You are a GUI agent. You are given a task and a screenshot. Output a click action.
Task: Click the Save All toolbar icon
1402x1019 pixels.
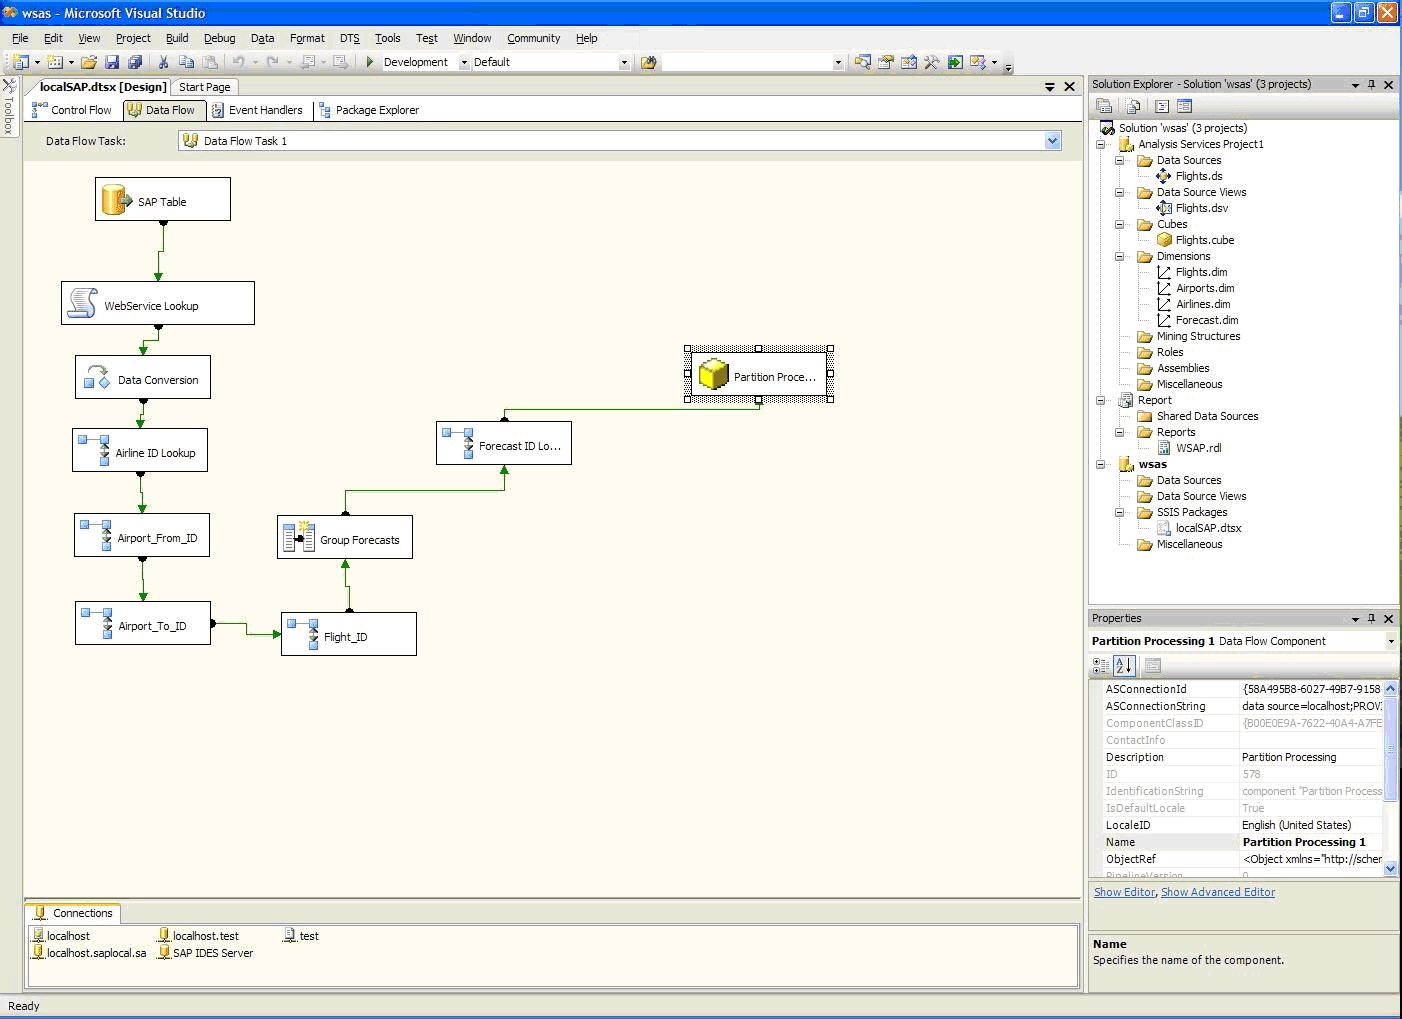click(x=134, y=62)
